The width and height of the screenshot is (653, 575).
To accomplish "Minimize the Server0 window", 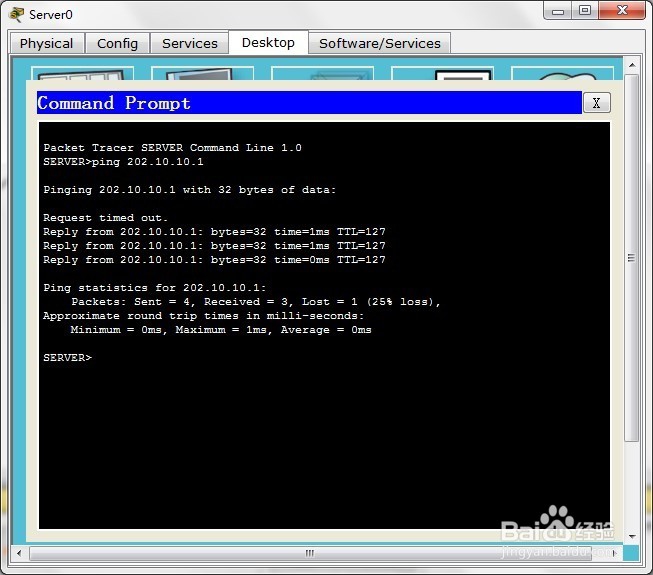I will (558, 11).
